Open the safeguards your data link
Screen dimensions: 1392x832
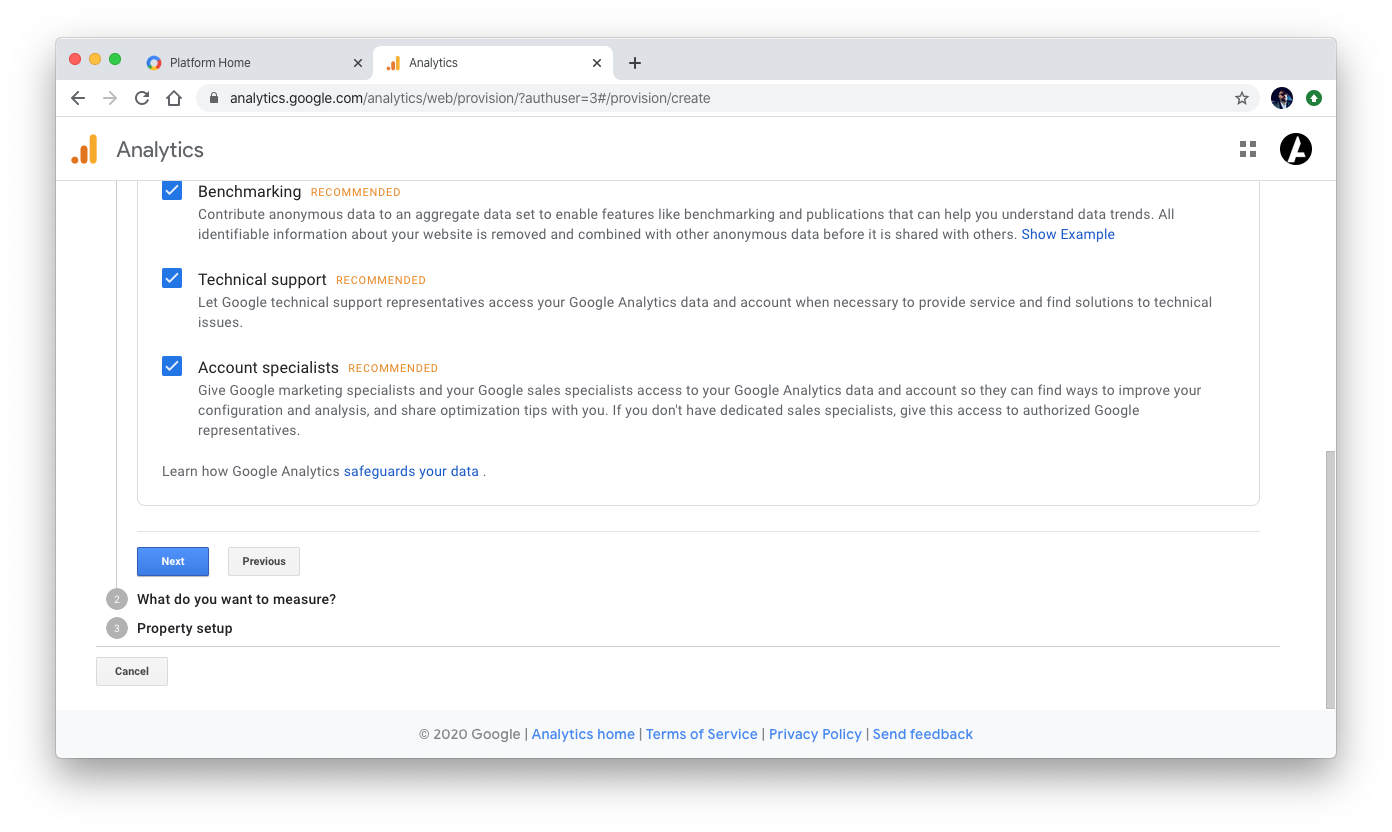click(x=411, y=471)
